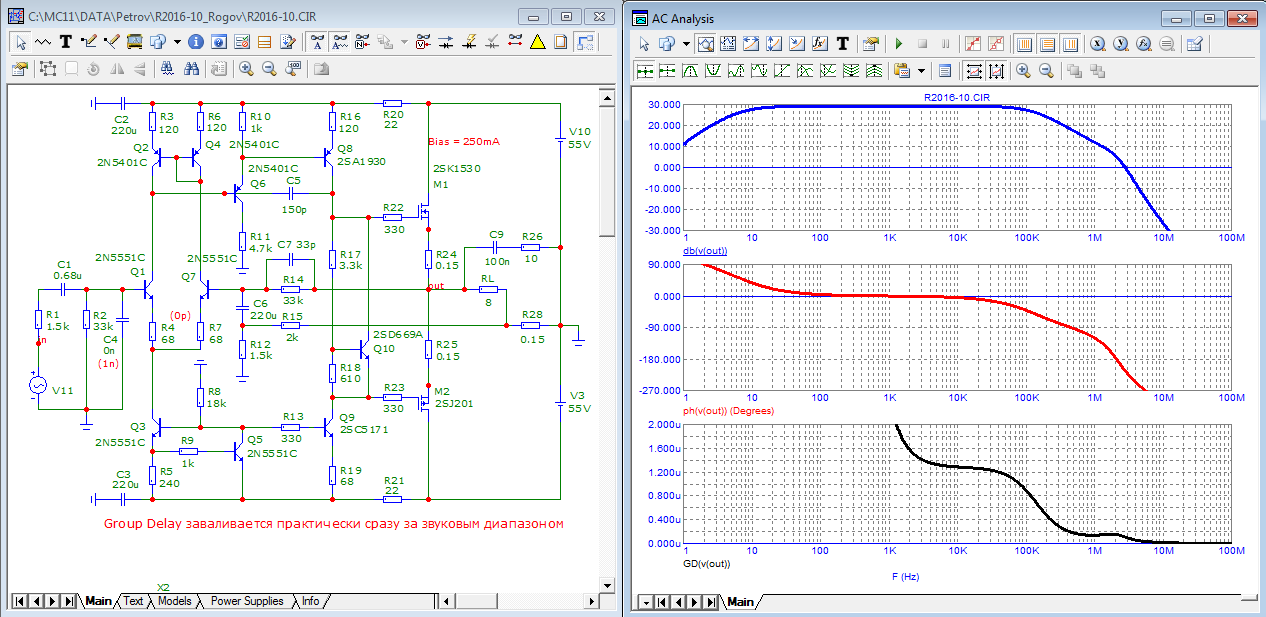
Task: Switch to the Models tab
Action: (x=174, y=601)
